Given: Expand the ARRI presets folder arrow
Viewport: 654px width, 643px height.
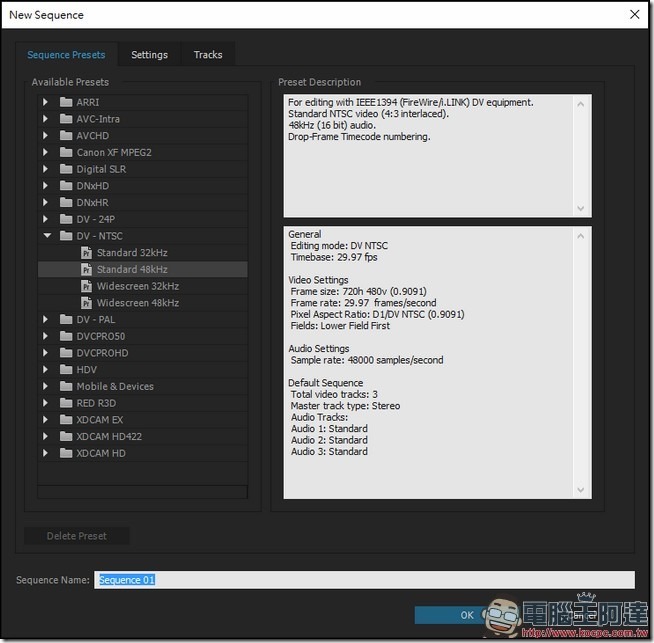Looking at the screenshot, I should 45,102.
